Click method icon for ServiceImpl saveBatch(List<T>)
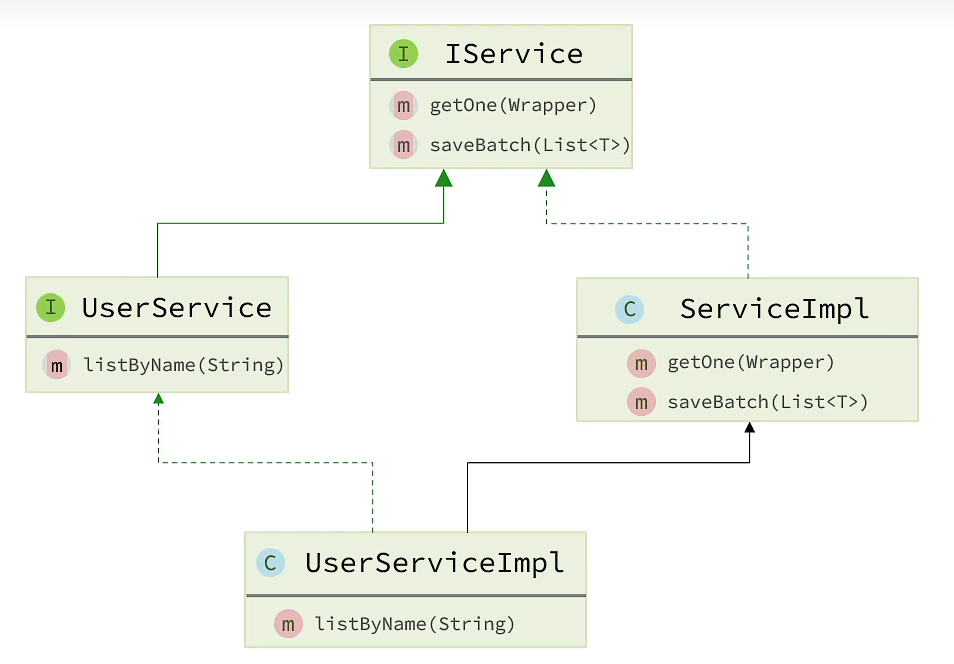The width and height of the screenshot is (954, 664). click(x=640, y=402)
